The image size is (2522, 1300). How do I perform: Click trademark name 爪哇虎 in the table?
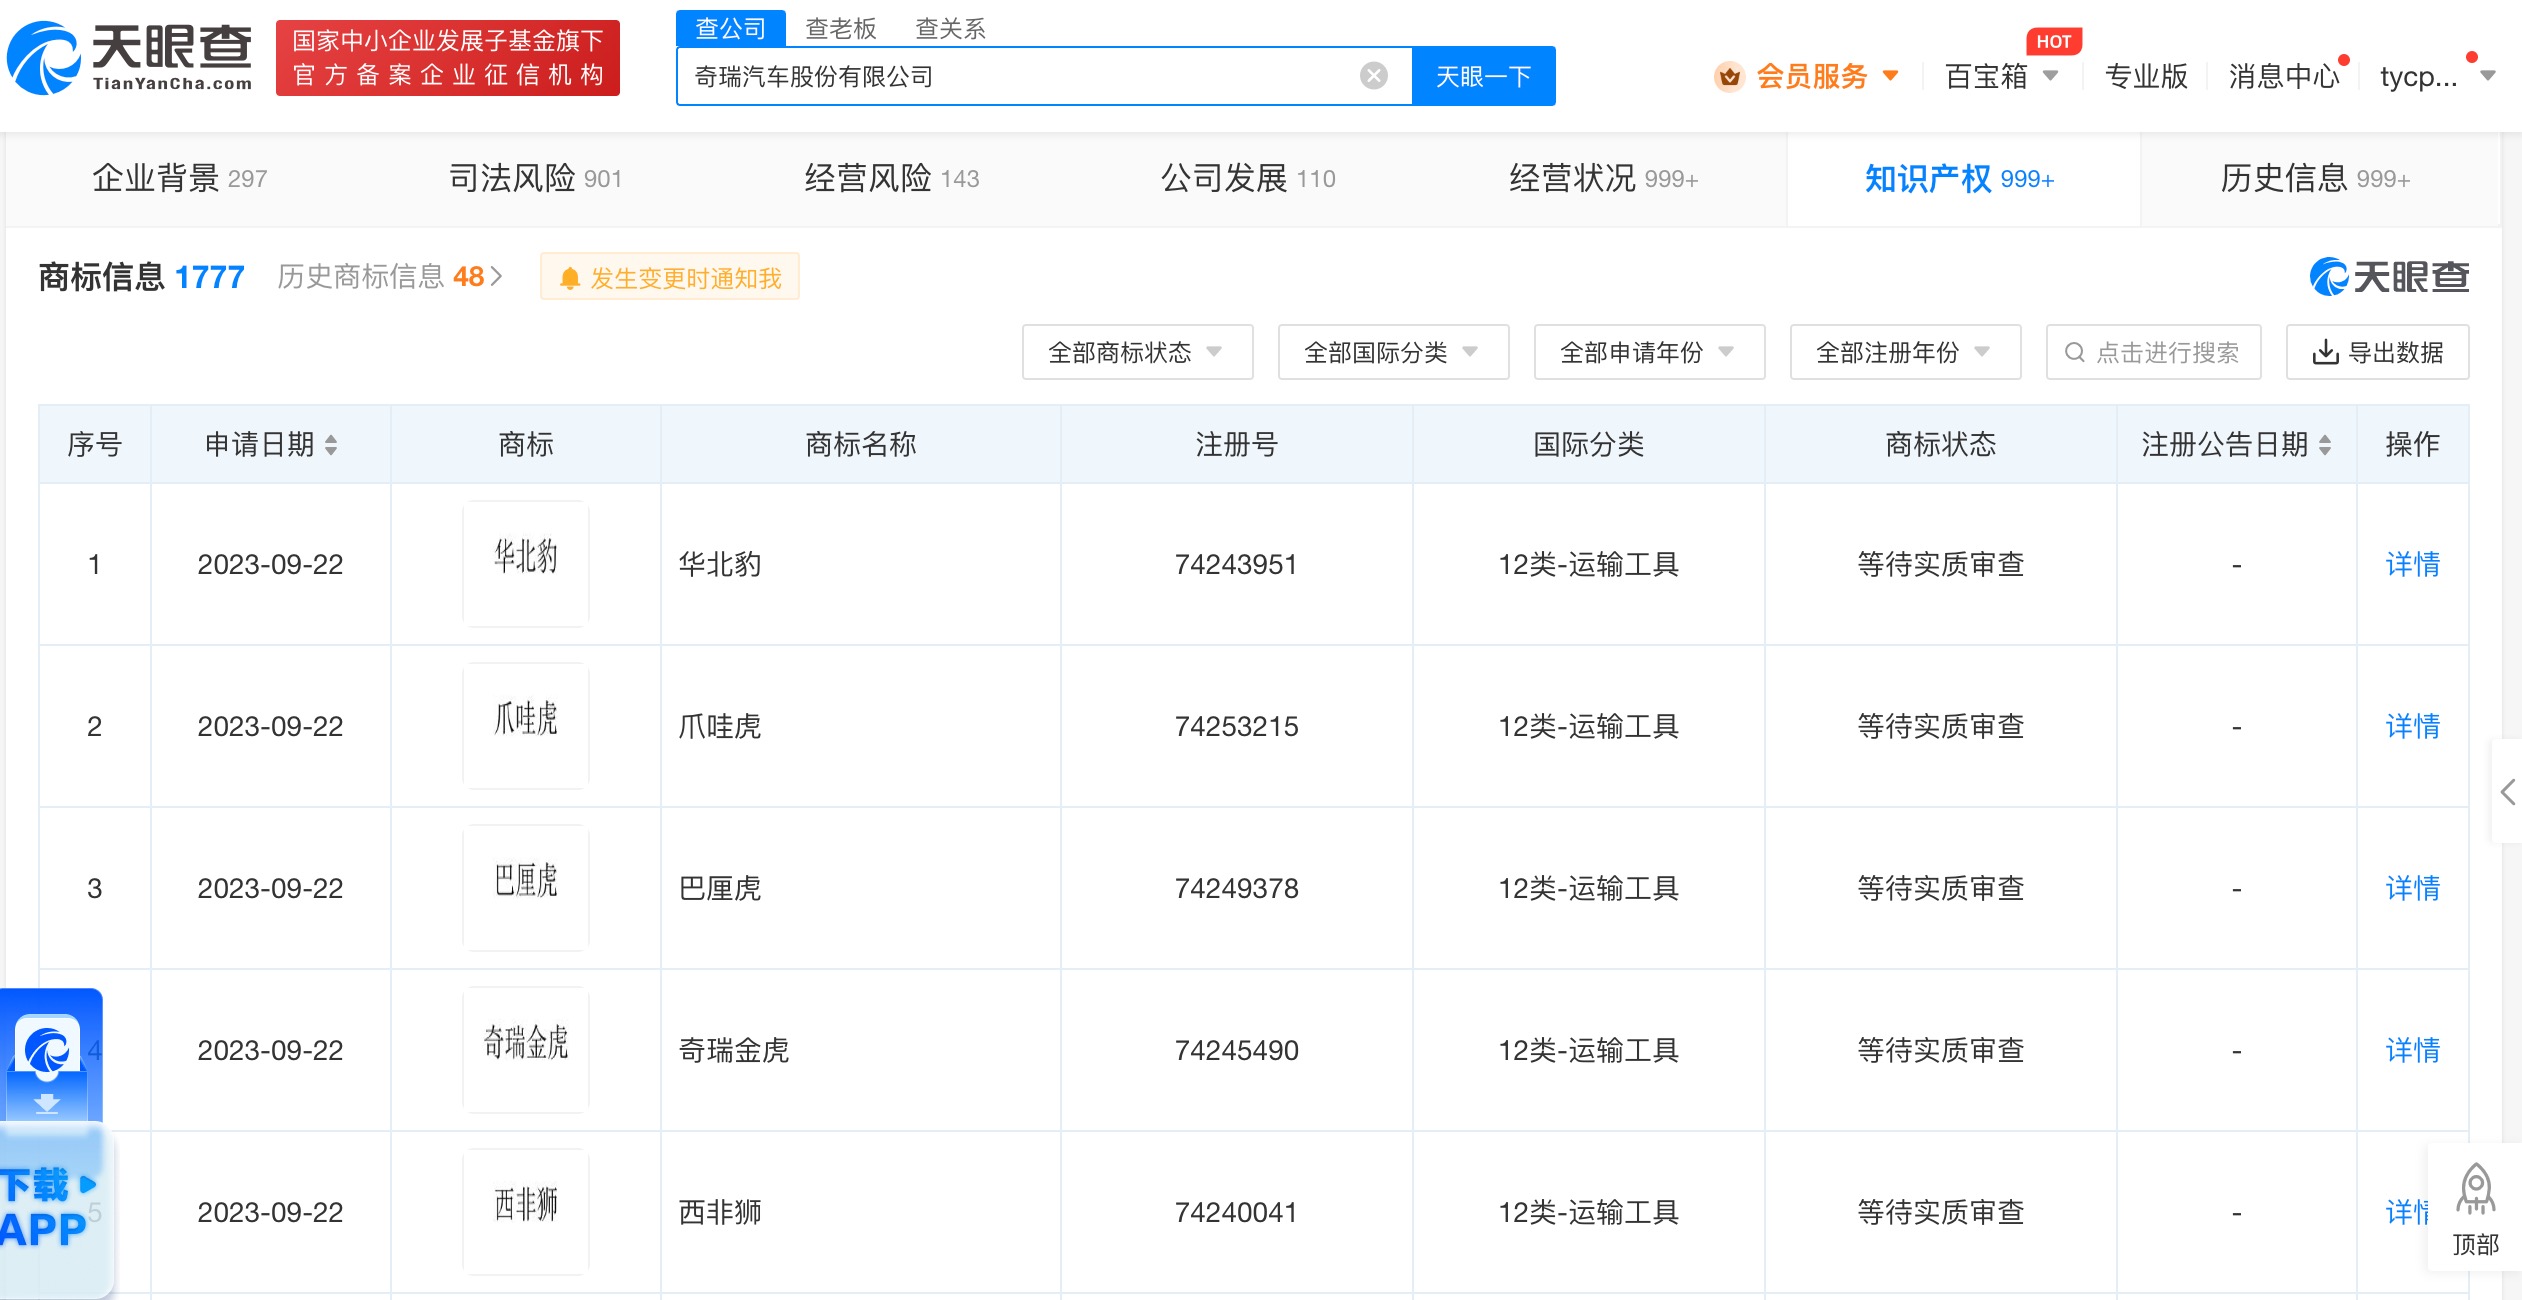[x=720, y=726]
